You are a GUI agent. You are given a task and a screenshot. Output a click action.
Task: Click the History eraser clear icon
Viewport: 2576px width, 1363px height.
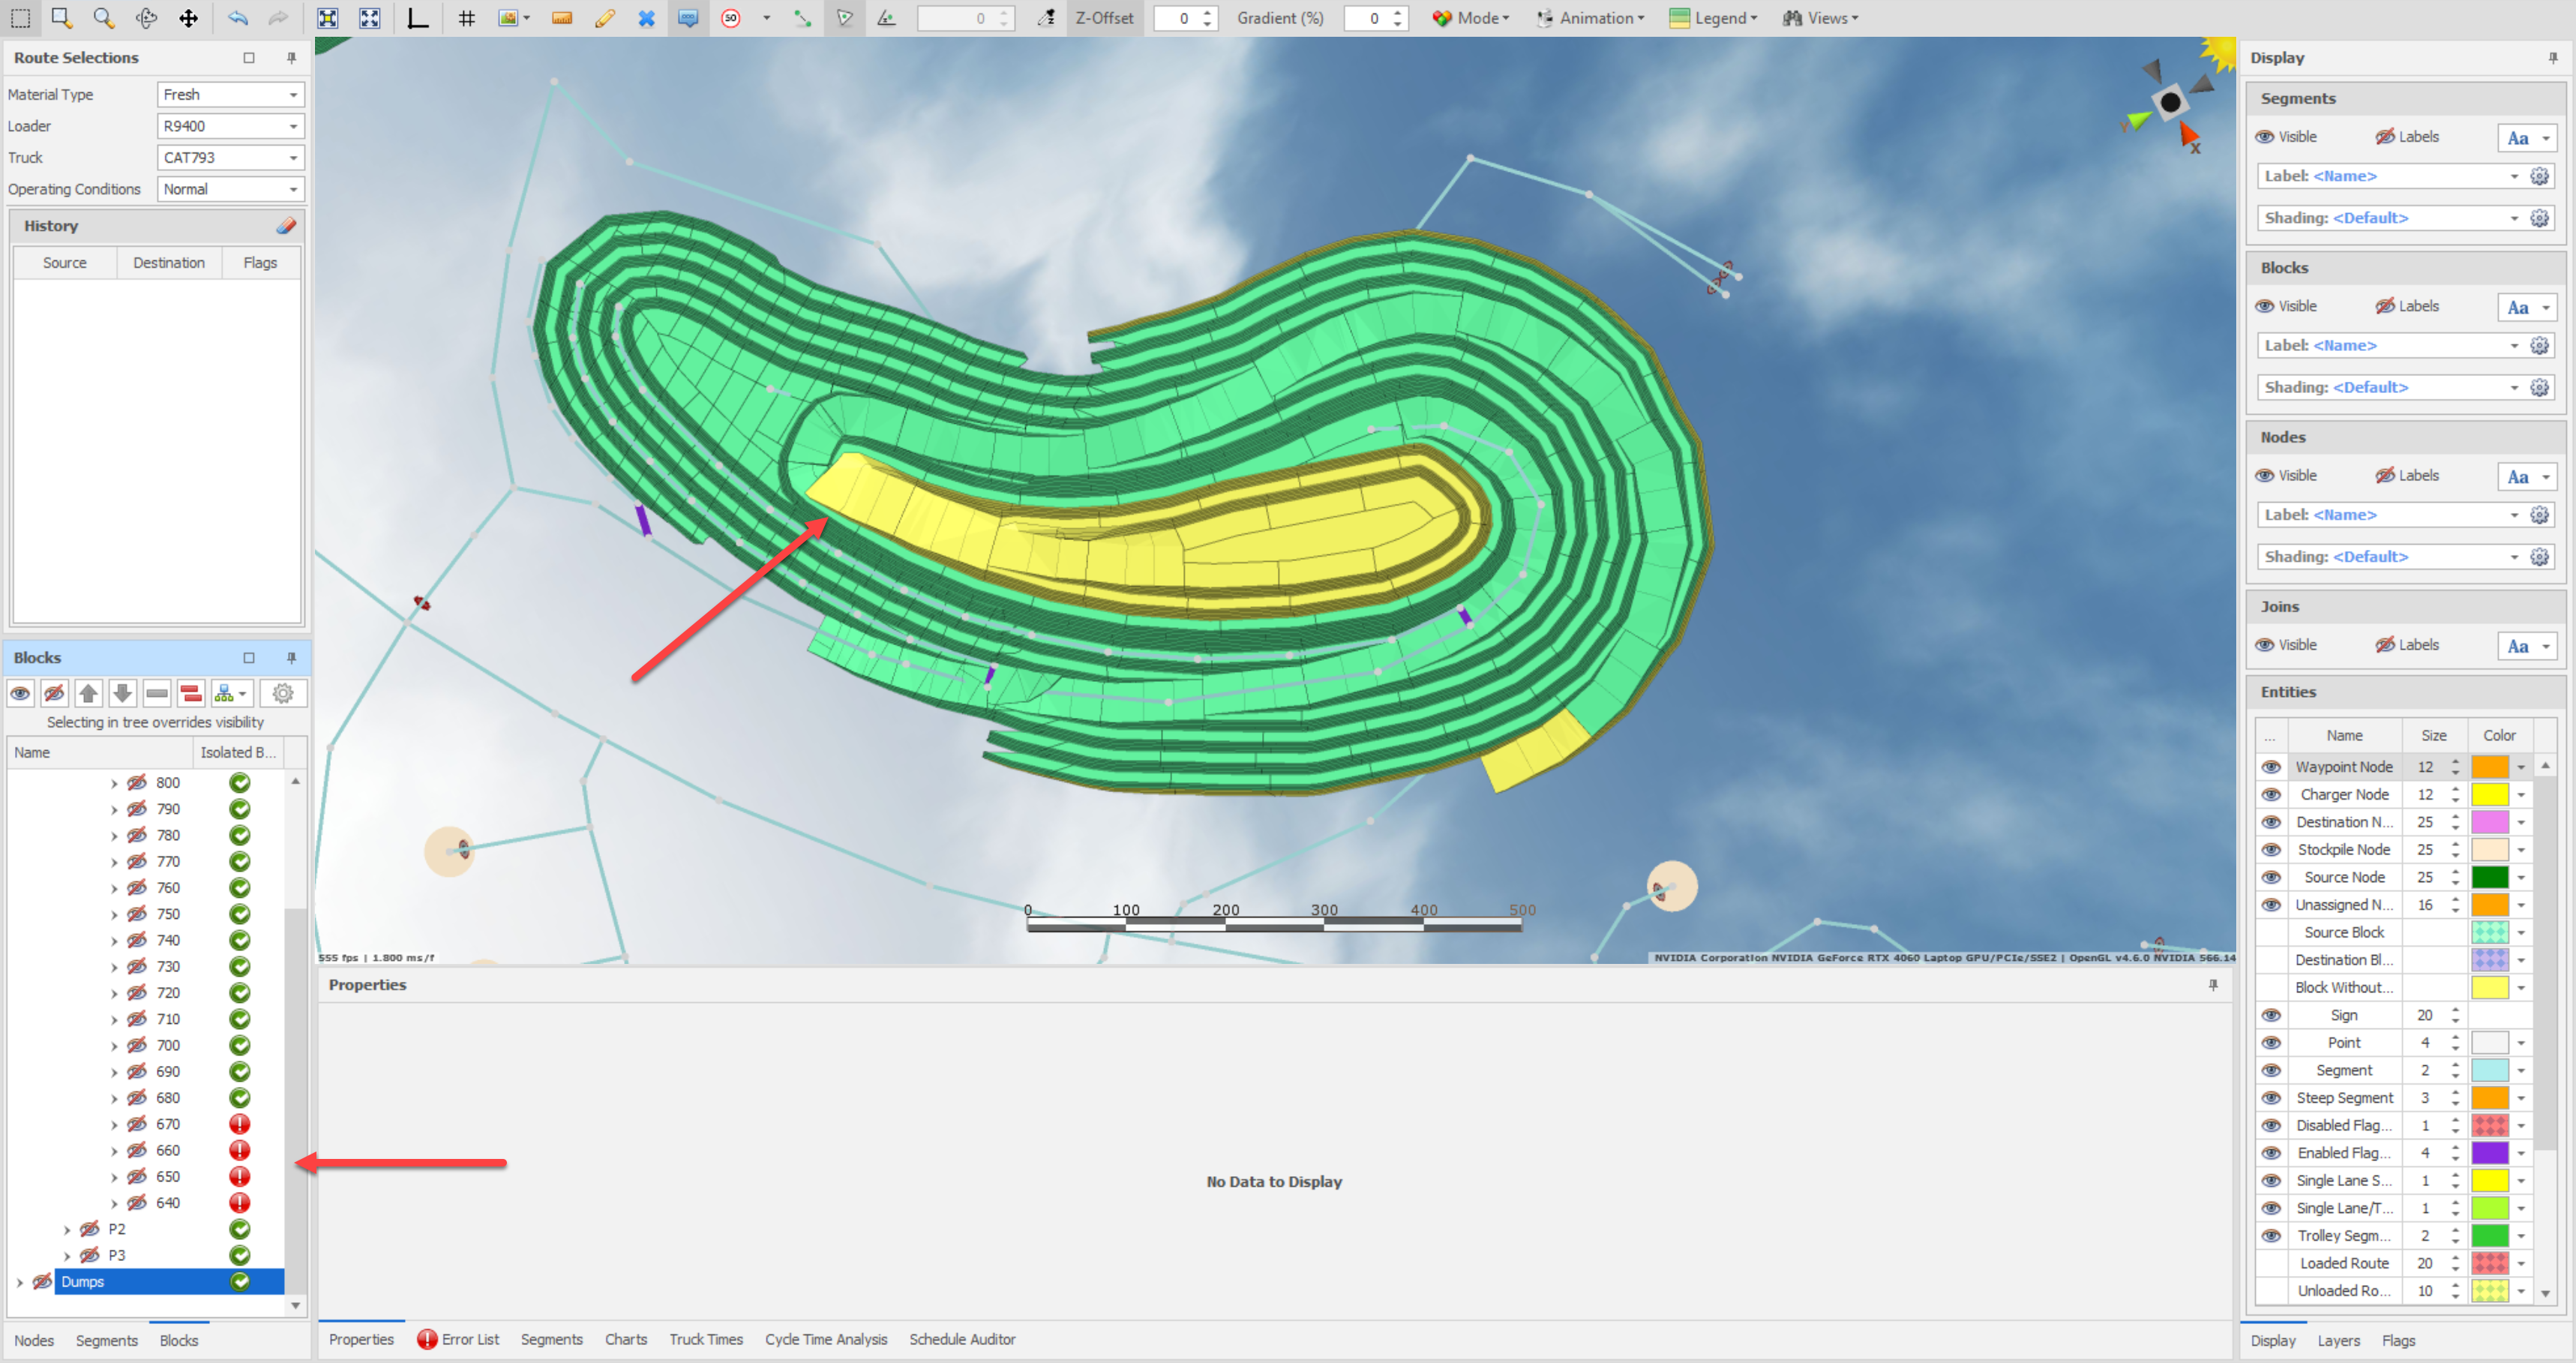pos(287,226)
